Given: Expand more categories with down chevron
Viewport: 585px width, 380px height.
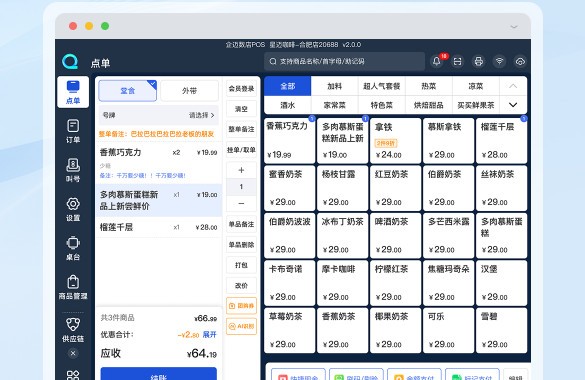Looking at the screenshot, I should click(513, 105).
